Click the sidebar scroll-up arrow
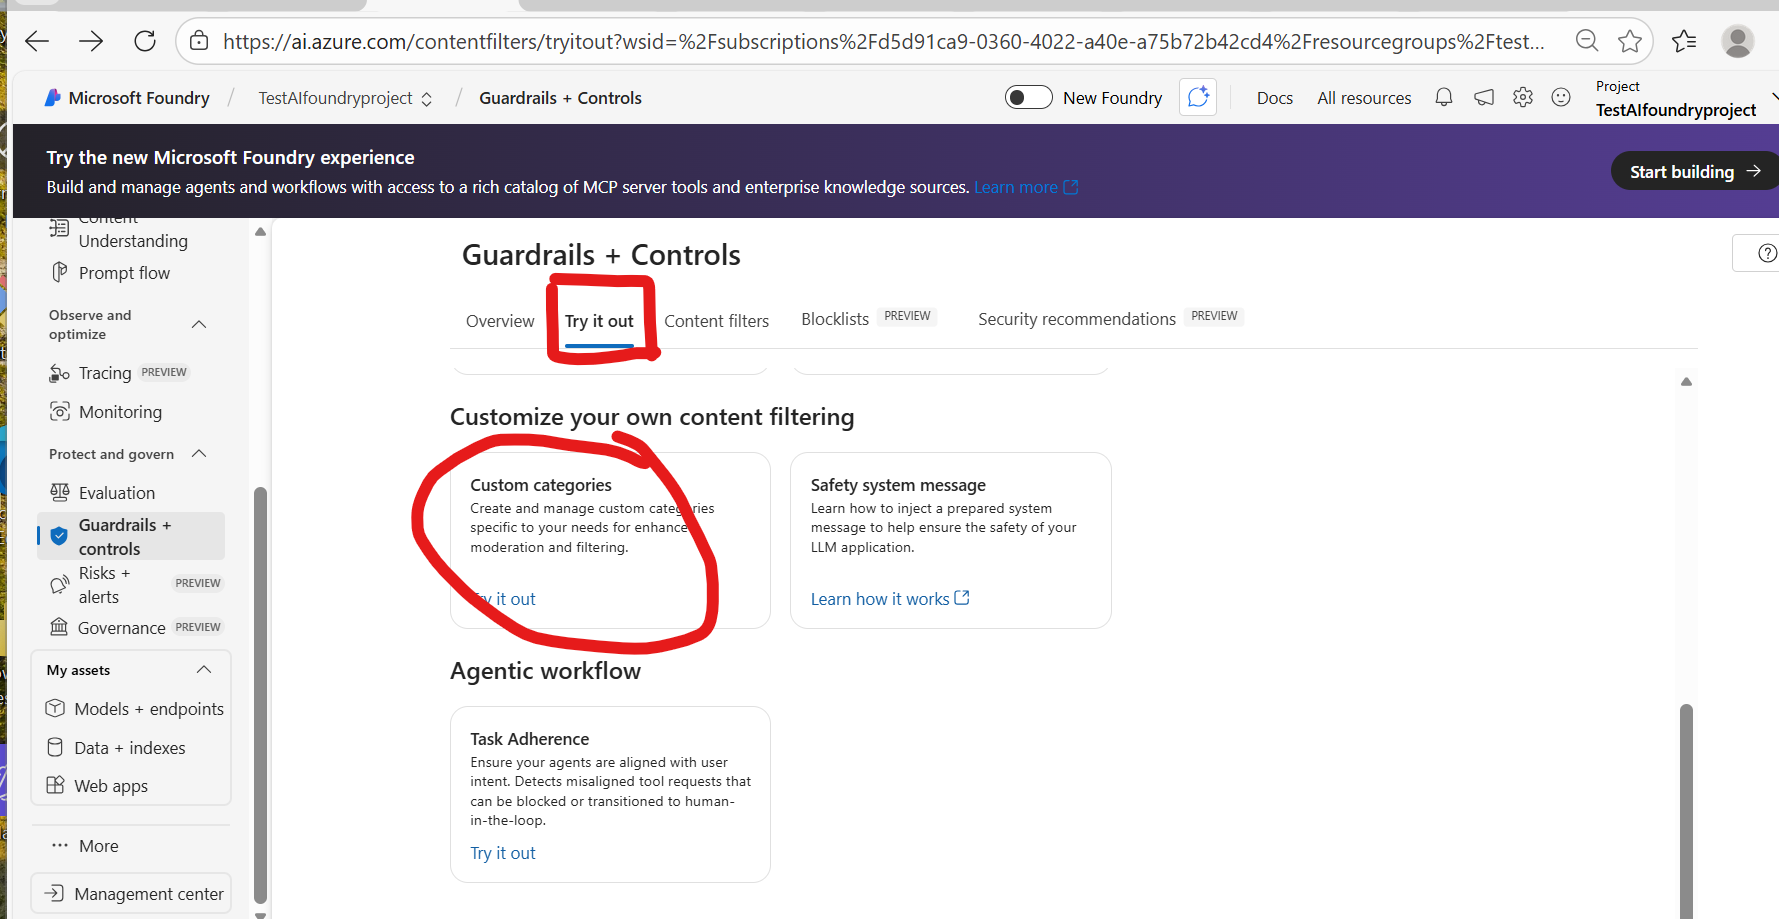The width and height of the screenshot is (1779, 919). coord(261,231)
